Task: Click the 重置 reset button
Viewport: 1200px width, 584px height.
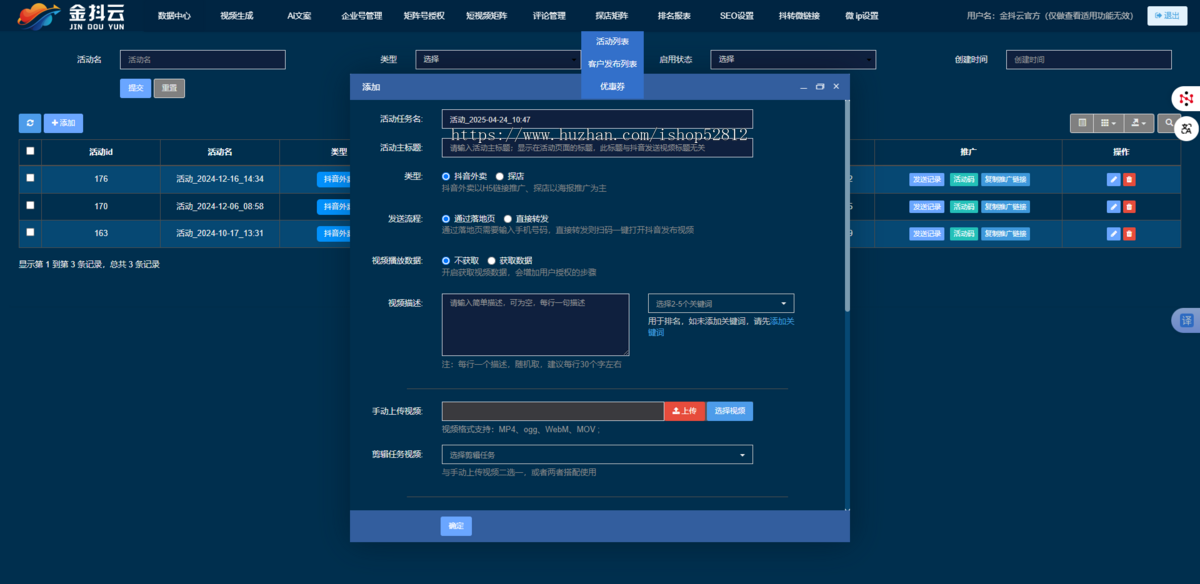Action: (x=169, y=88)
